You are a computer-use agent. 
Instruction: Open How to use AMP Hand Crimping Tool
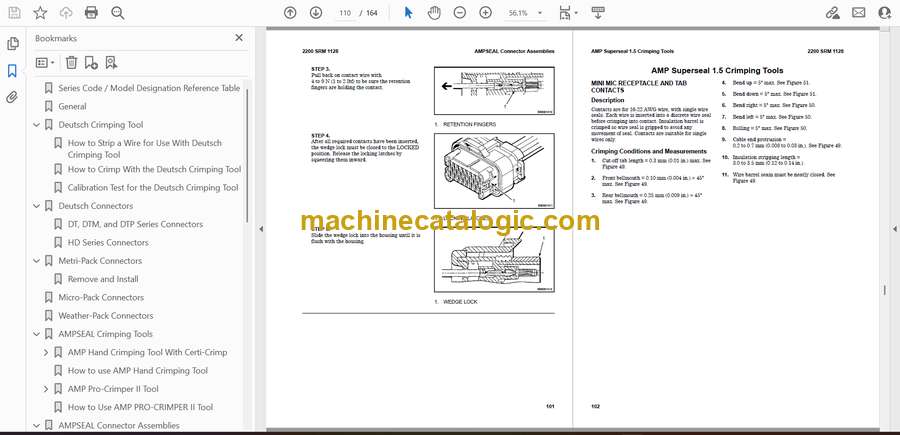pyautogui.click(x=138, y=371)
